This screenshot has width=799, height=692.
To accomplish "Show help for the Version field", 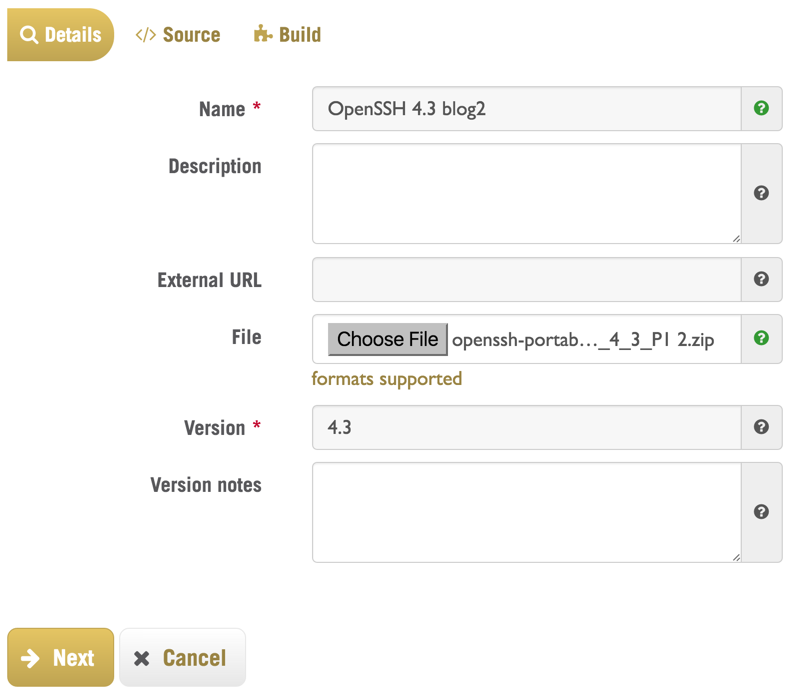I will point(761,427).
